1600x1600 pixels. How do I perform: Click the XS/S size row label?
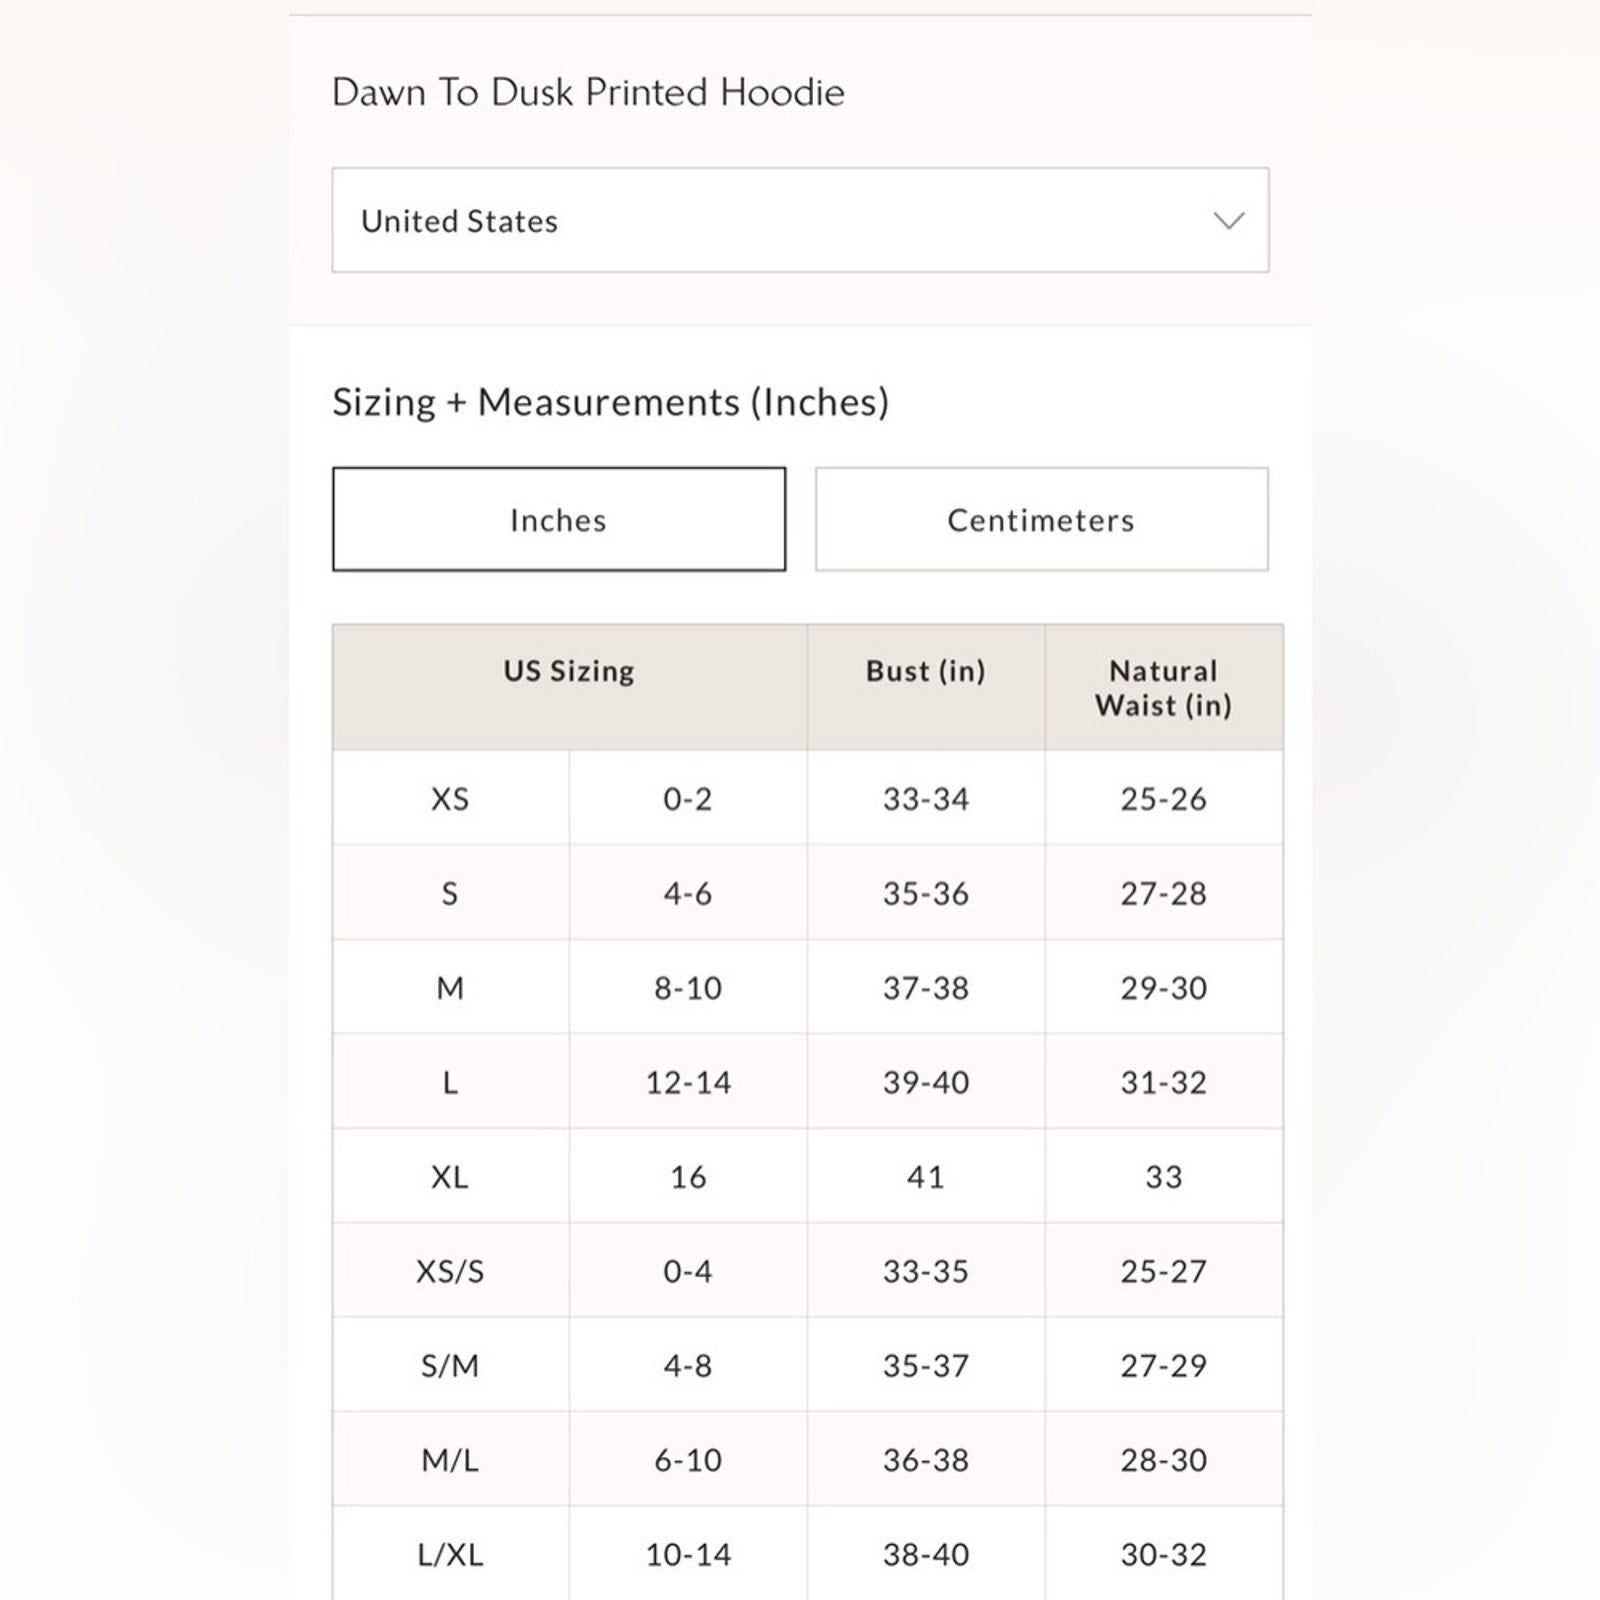click(x=450, y=1271)
